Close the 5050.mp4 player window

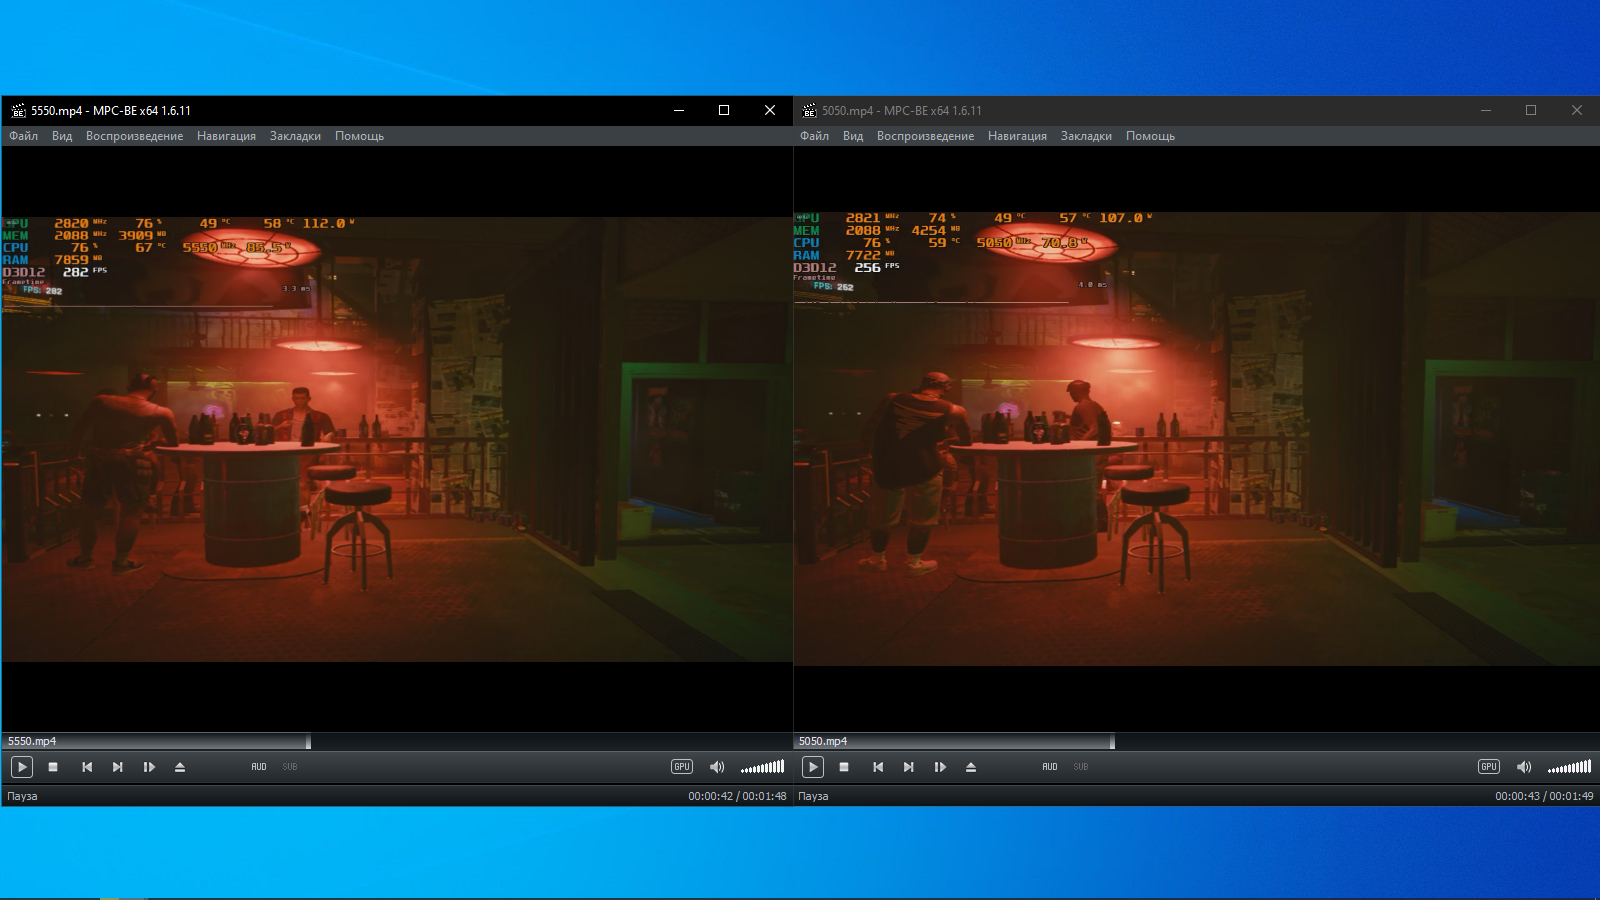pyautogui.click(x=1577, y=110)
